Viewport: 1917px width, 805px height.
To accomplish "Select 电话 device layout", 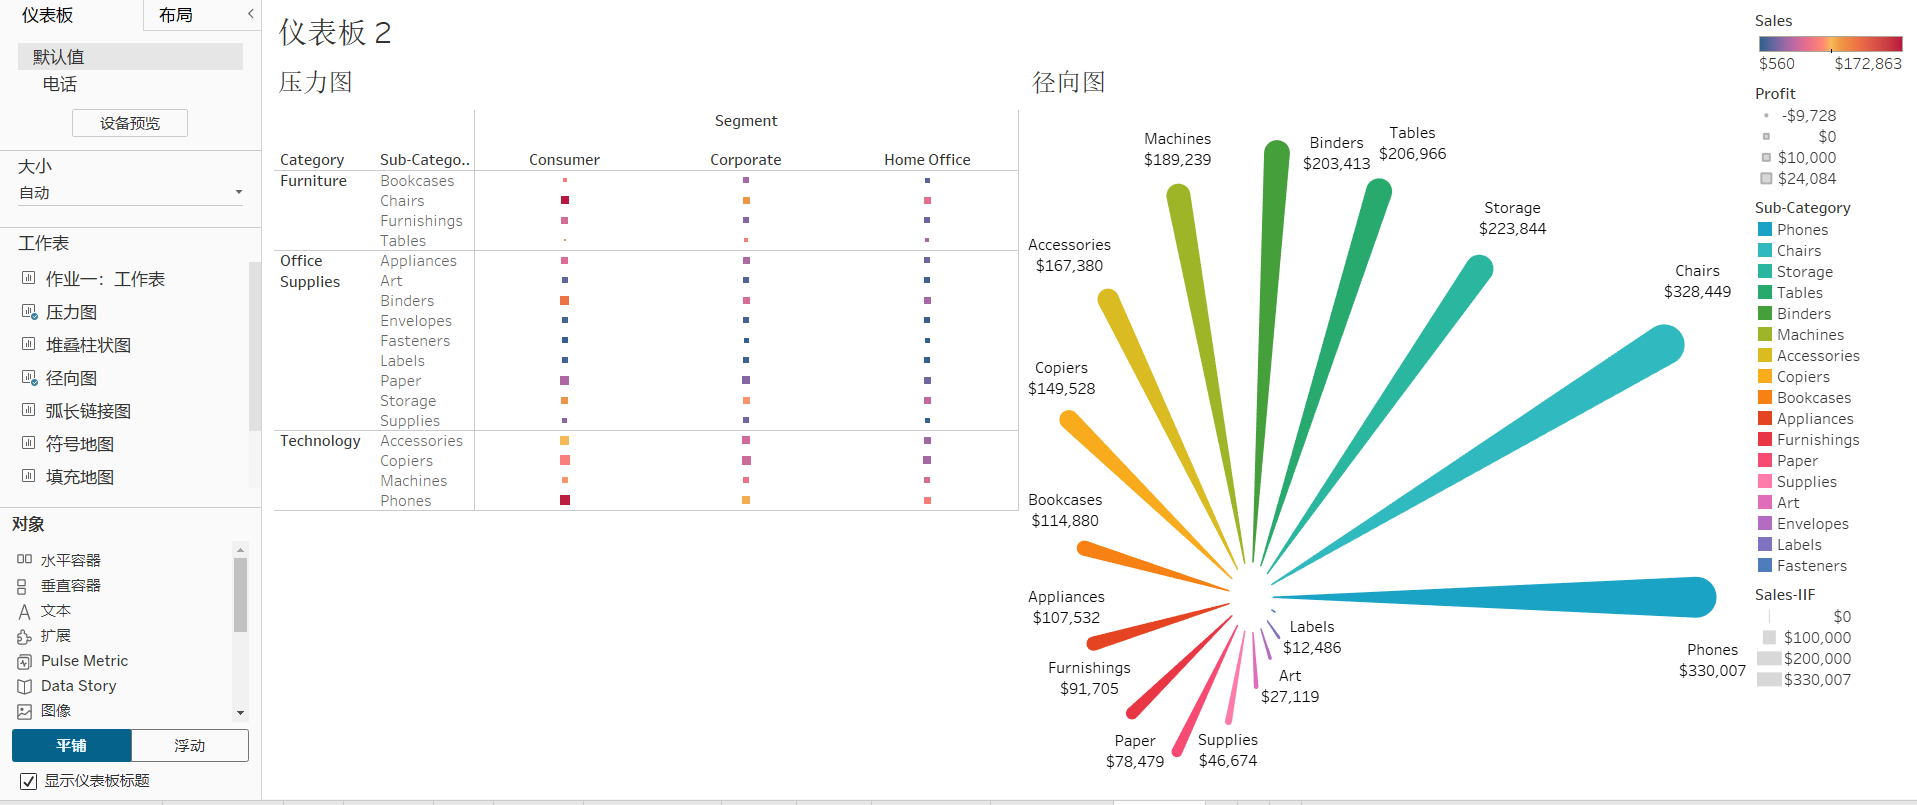I will (60, 84).
